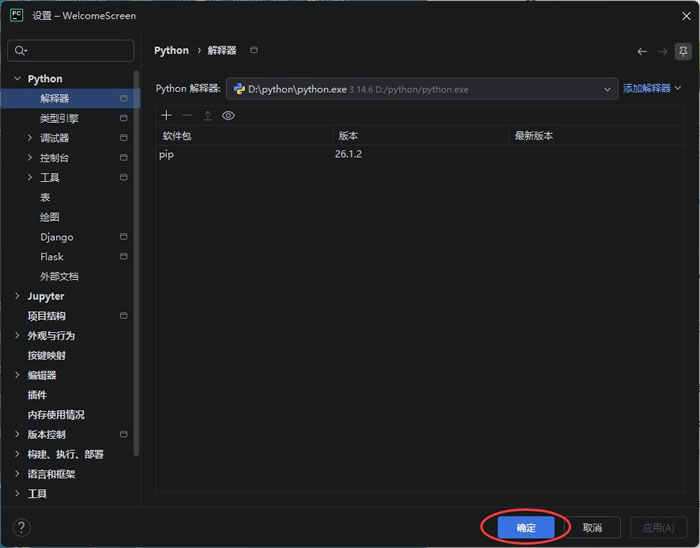This screenshot has height=548, width=700.
Task: Expand the 版本控制 tree node
Action: (17, 434)
